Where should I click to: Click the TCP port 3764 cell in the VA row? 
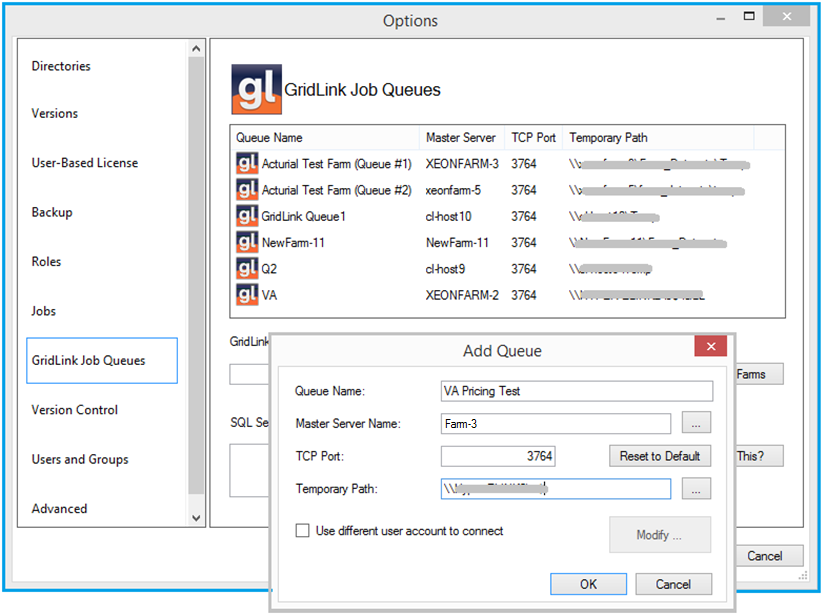tap(524, 295)
